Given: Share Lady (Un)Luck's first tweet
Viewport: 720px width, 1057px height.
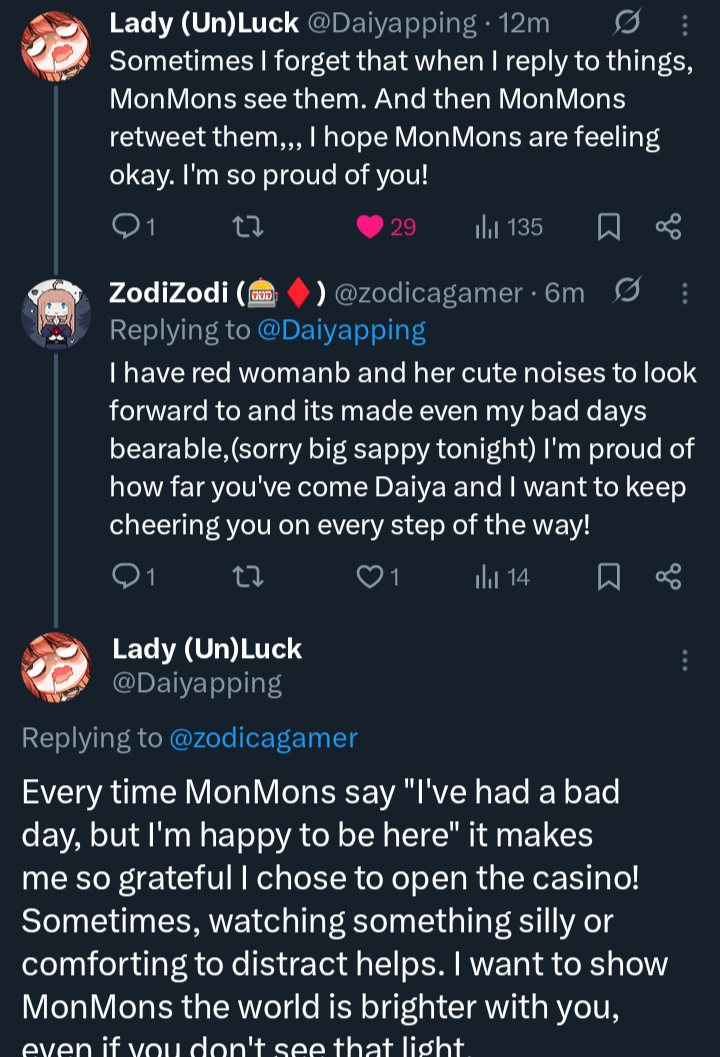Looking at the screenshot, I should click(668, 227).
